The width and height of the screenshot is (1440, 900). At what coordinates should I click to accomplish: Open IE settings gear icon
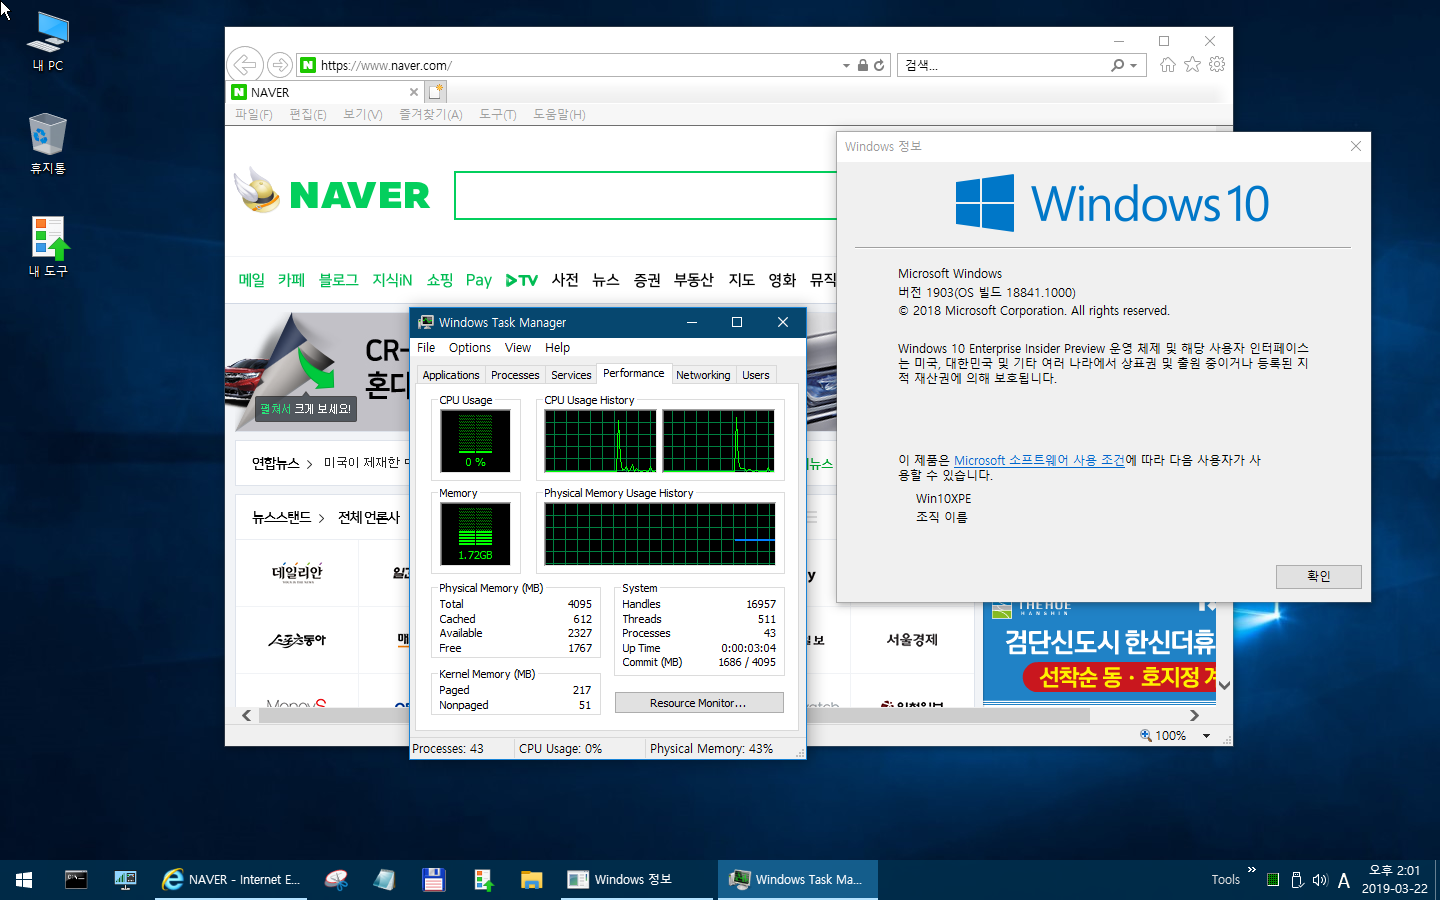tap(1217, 65)
